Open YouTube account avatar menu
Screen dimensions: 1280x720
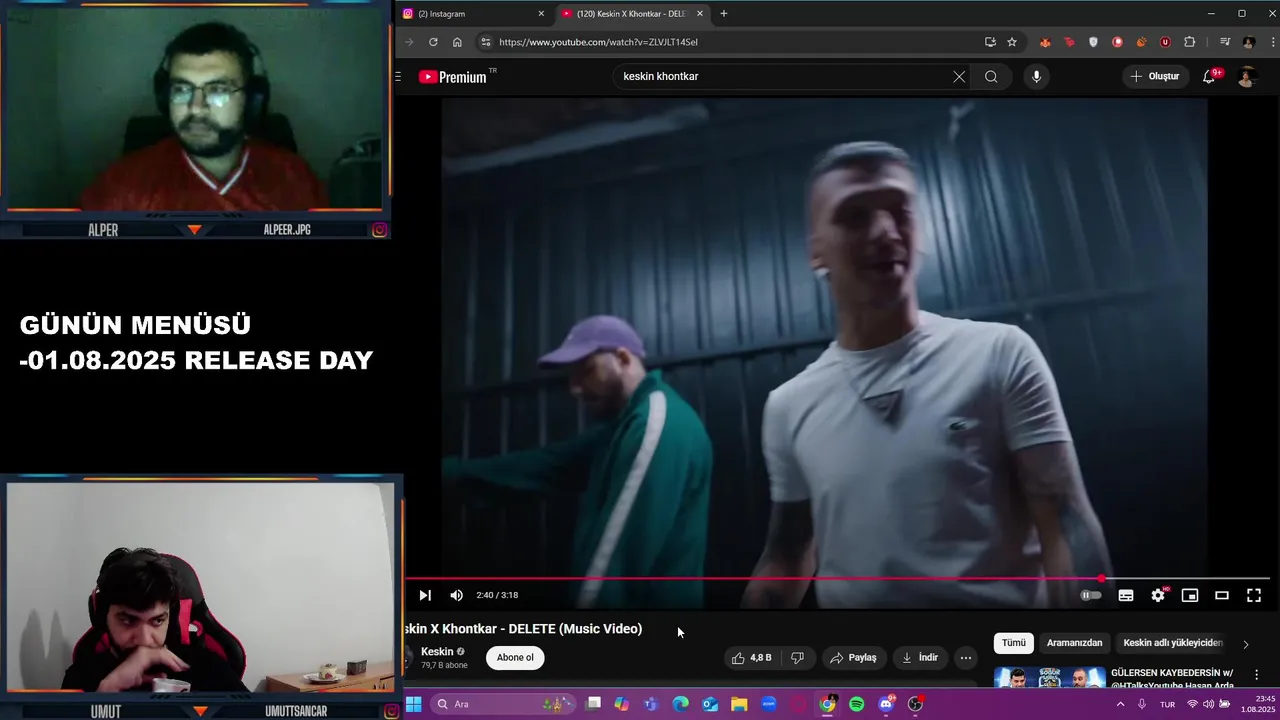click(1246, 77)
